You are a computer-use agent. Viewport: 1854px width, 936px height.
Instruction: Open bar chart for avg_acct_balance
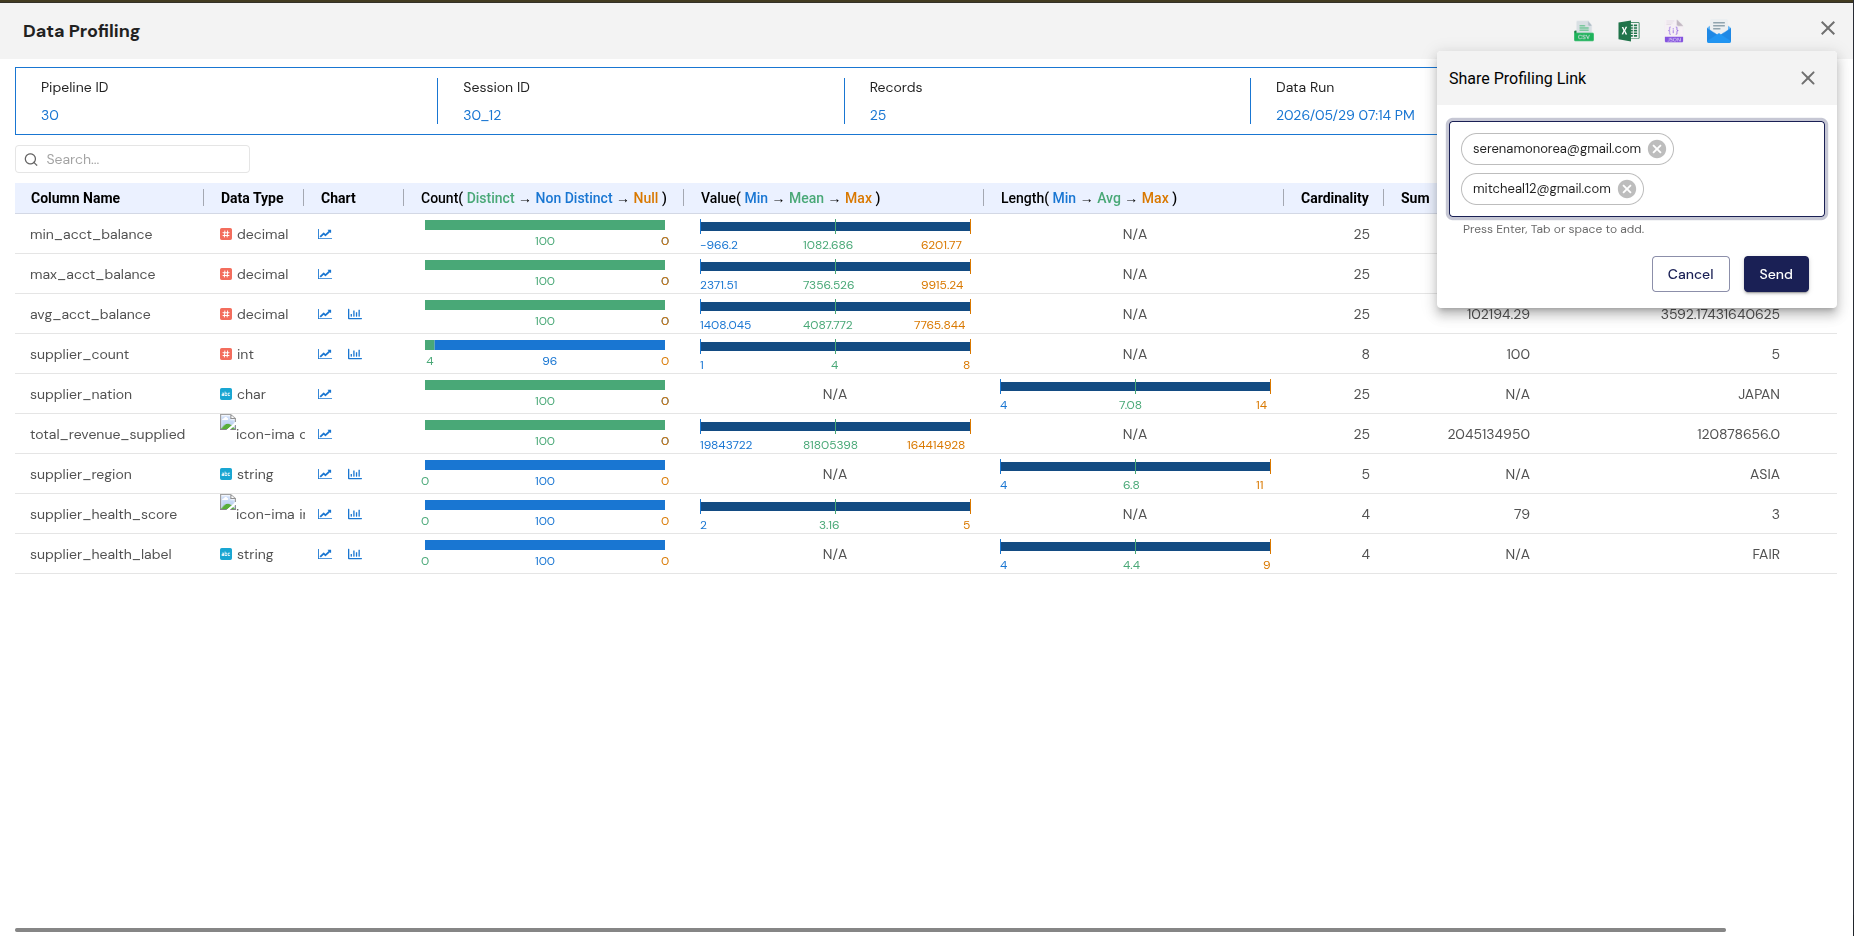pos(354,314)
